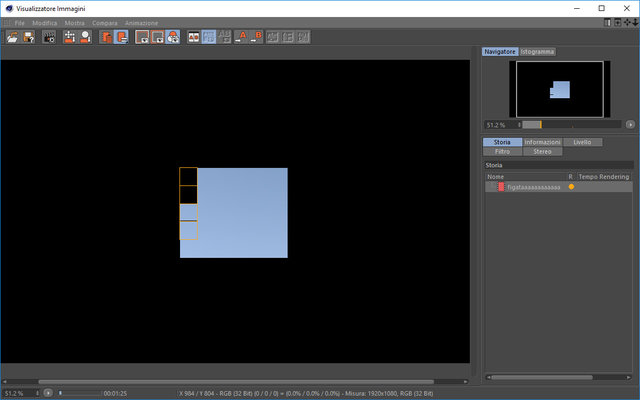Click the round arrow button beside navigator slider
The image size is (640, 400).
click(630, 124)
